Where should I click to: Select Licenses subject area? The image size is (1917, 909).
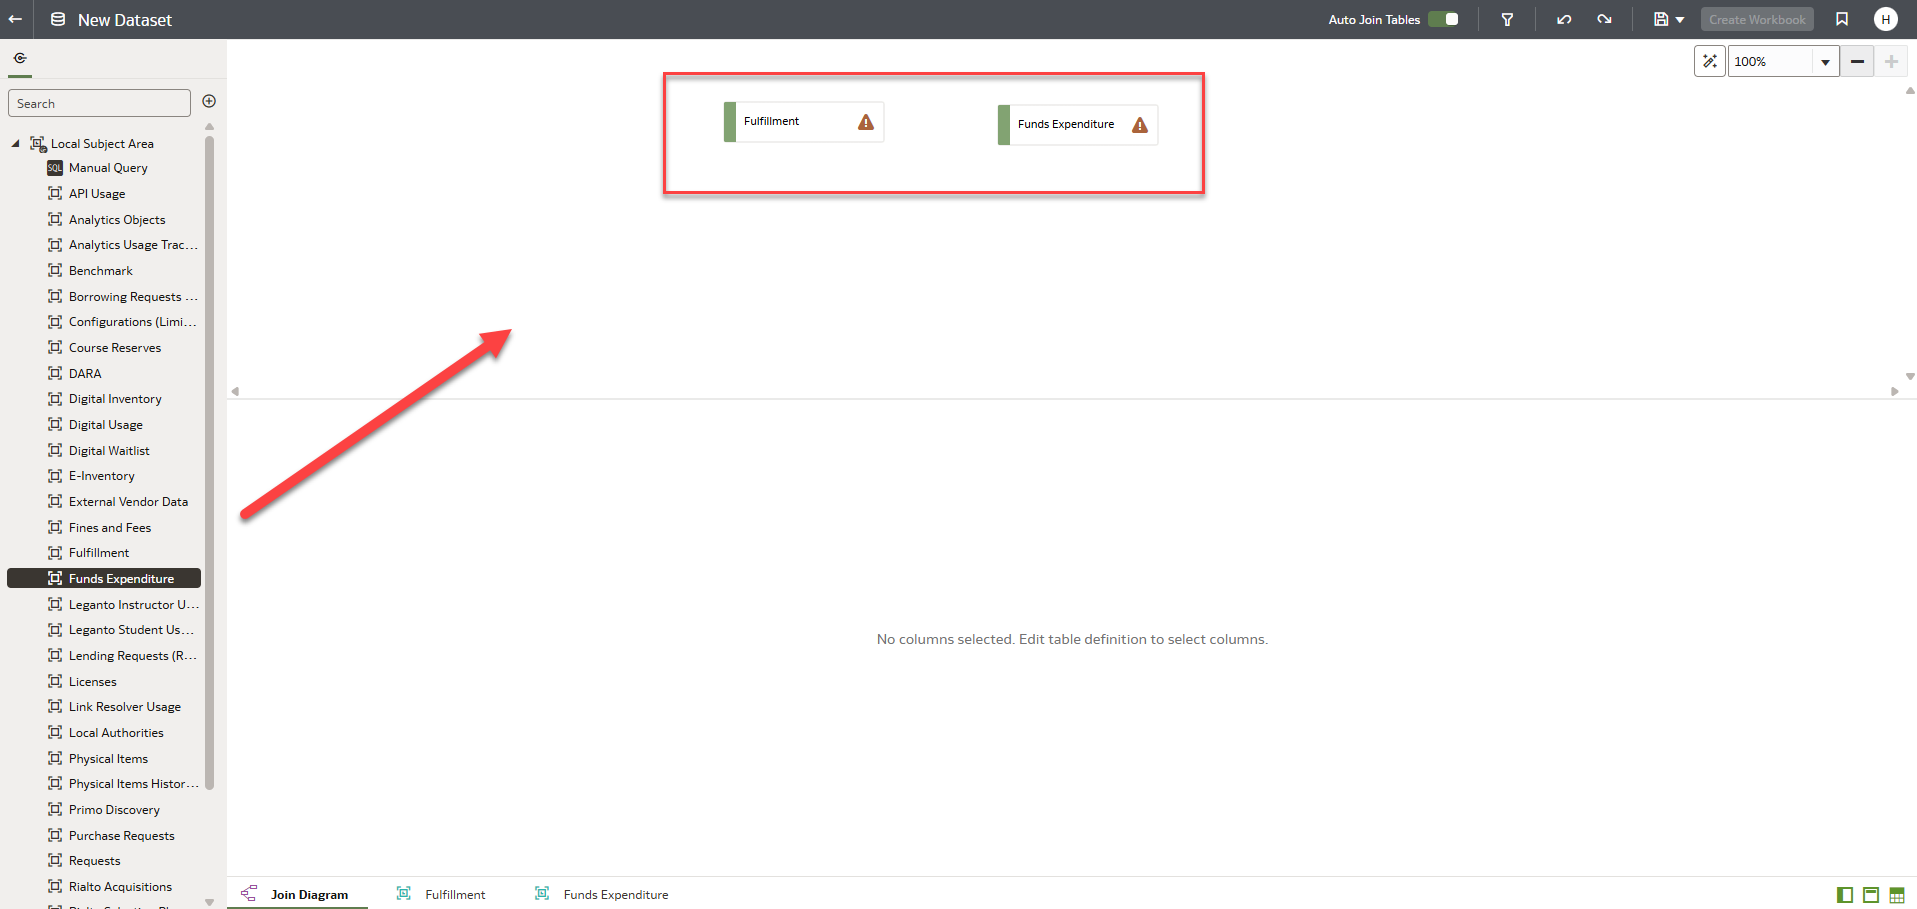click(x=92, y=682)
